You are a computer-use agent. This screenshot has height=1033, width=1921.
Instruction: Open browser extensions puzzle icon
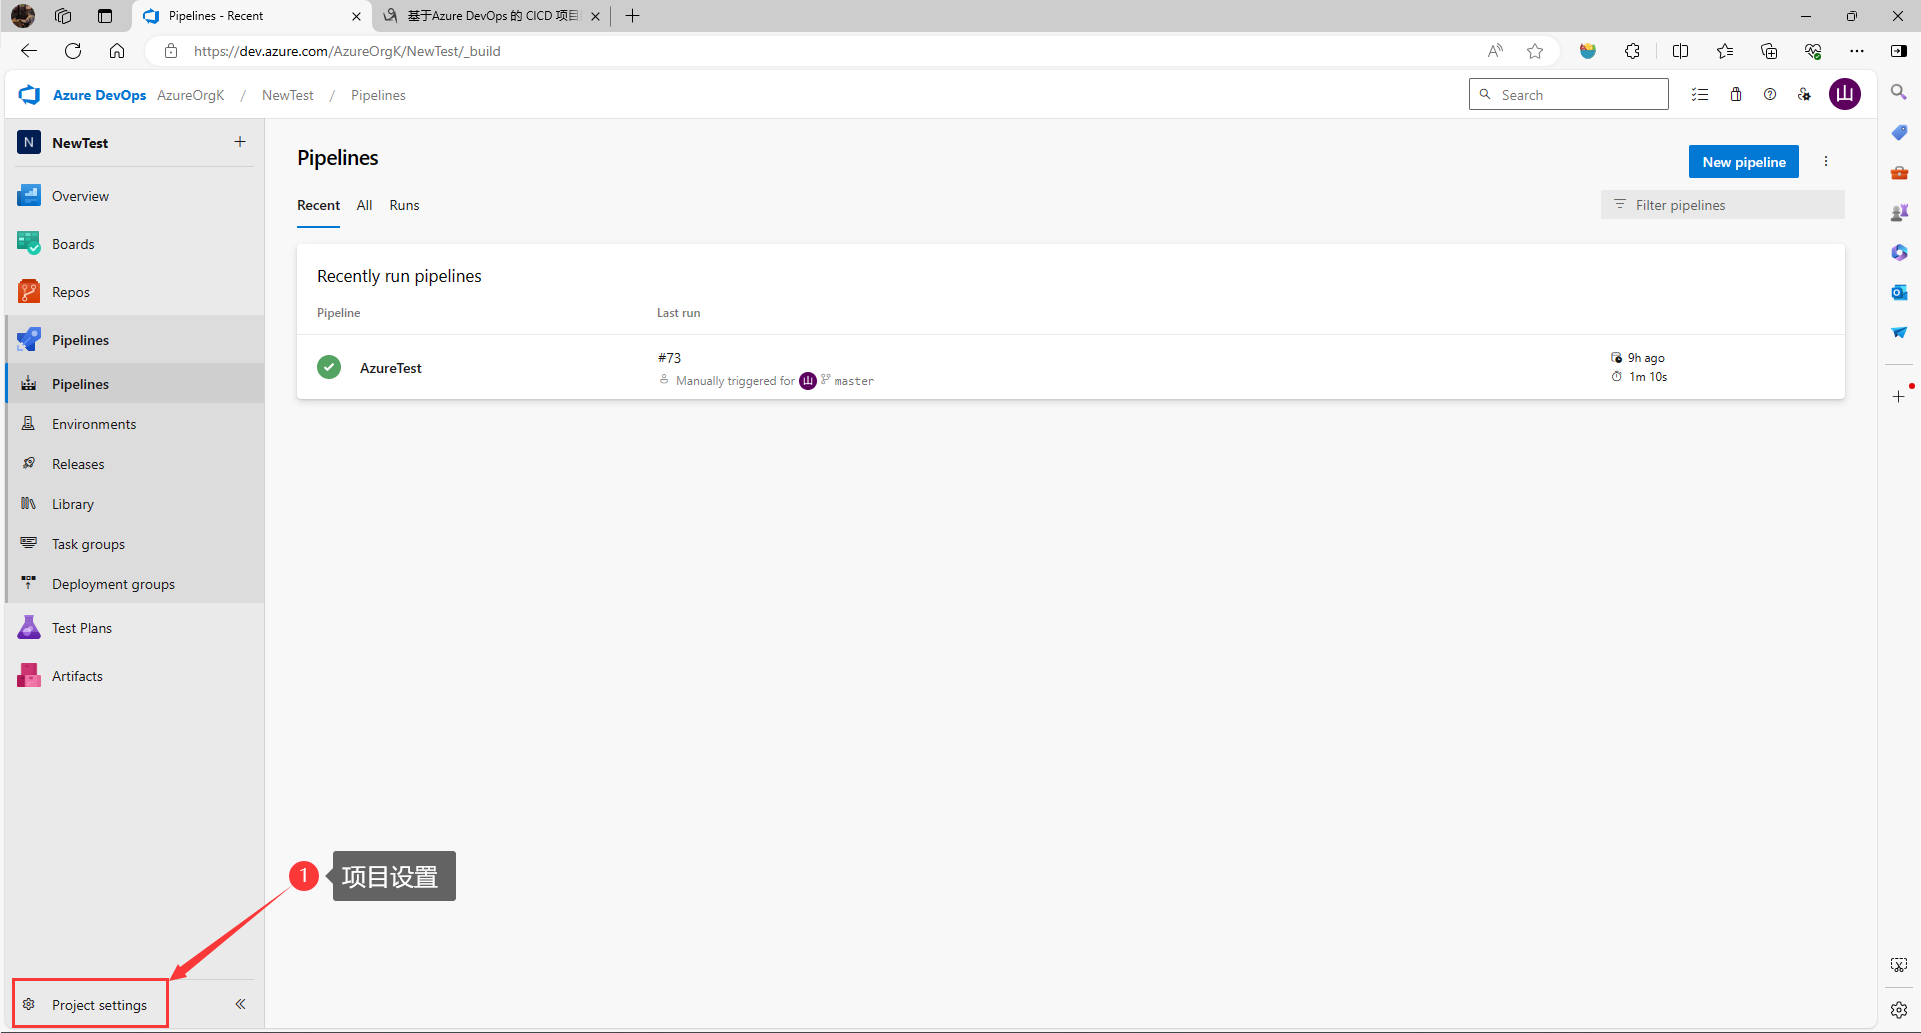point(1632,51)
